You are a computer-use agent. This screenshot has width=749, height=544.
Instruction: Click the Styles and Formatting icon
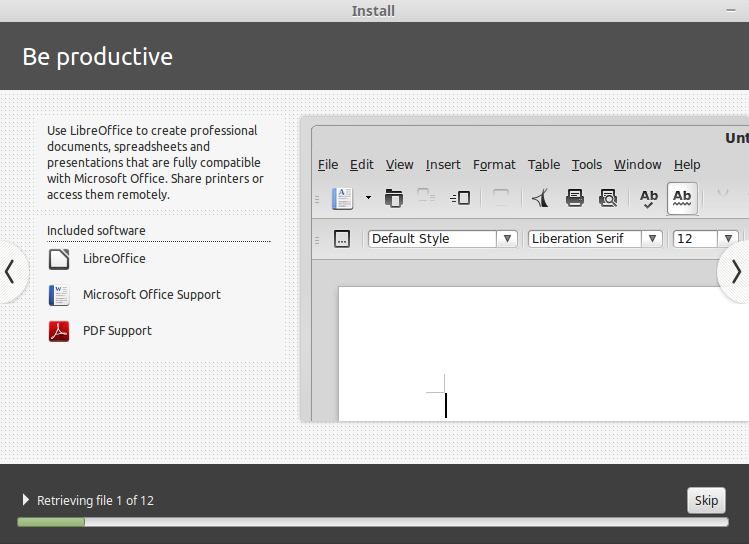[x=342, y=238]
